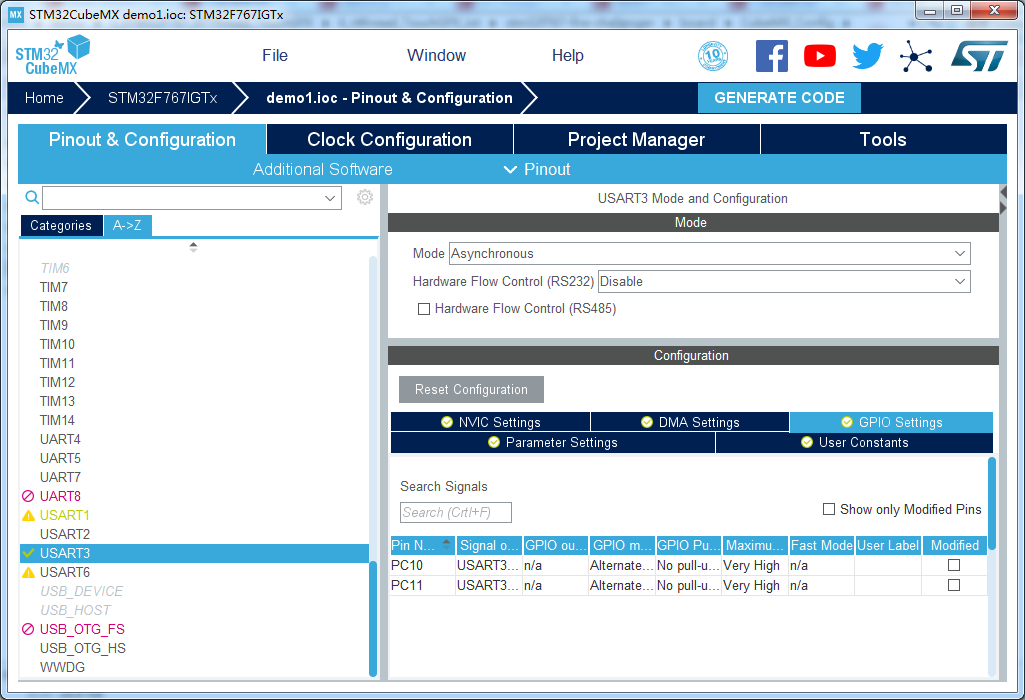
Task: Open the Mode Asynchronous dropdown
Action: tap(709, 254)
